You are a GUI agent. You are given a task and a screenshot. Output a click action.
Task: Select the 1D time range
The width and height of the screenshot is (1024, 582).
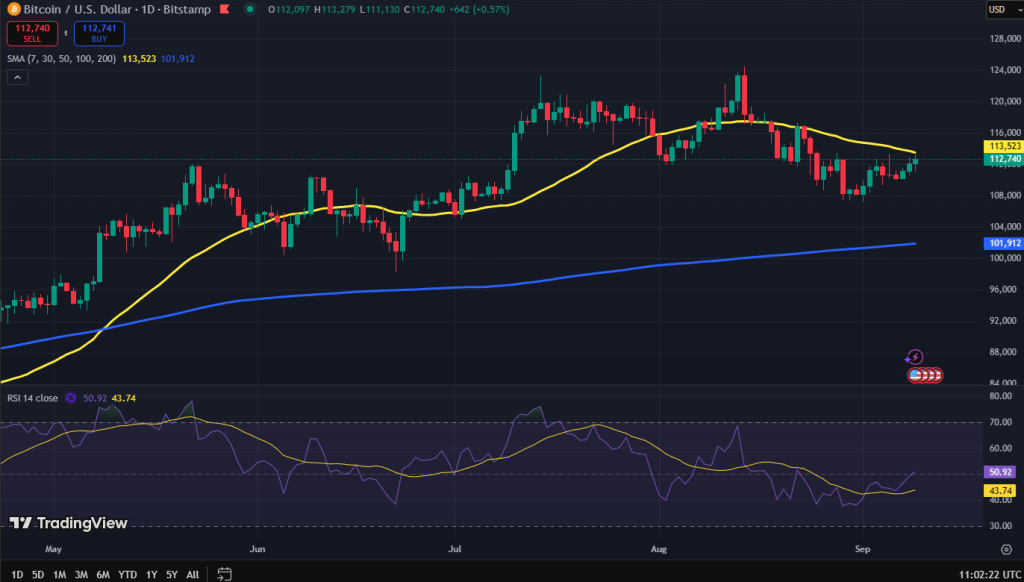coord(17,575)
